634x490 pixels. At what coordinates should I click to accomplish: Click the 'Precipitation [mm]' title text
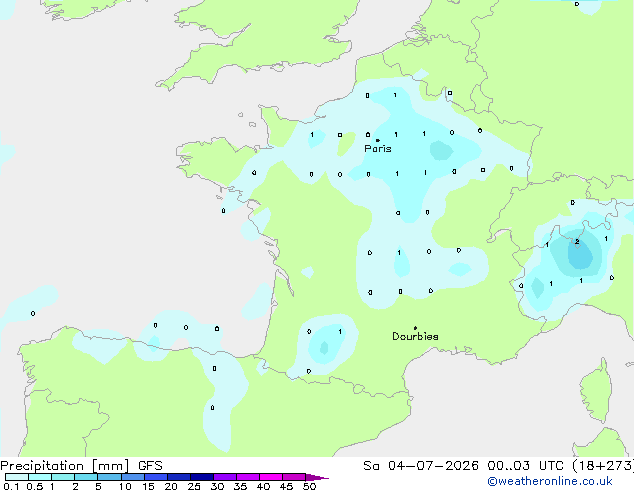click(x=65, y=466)
